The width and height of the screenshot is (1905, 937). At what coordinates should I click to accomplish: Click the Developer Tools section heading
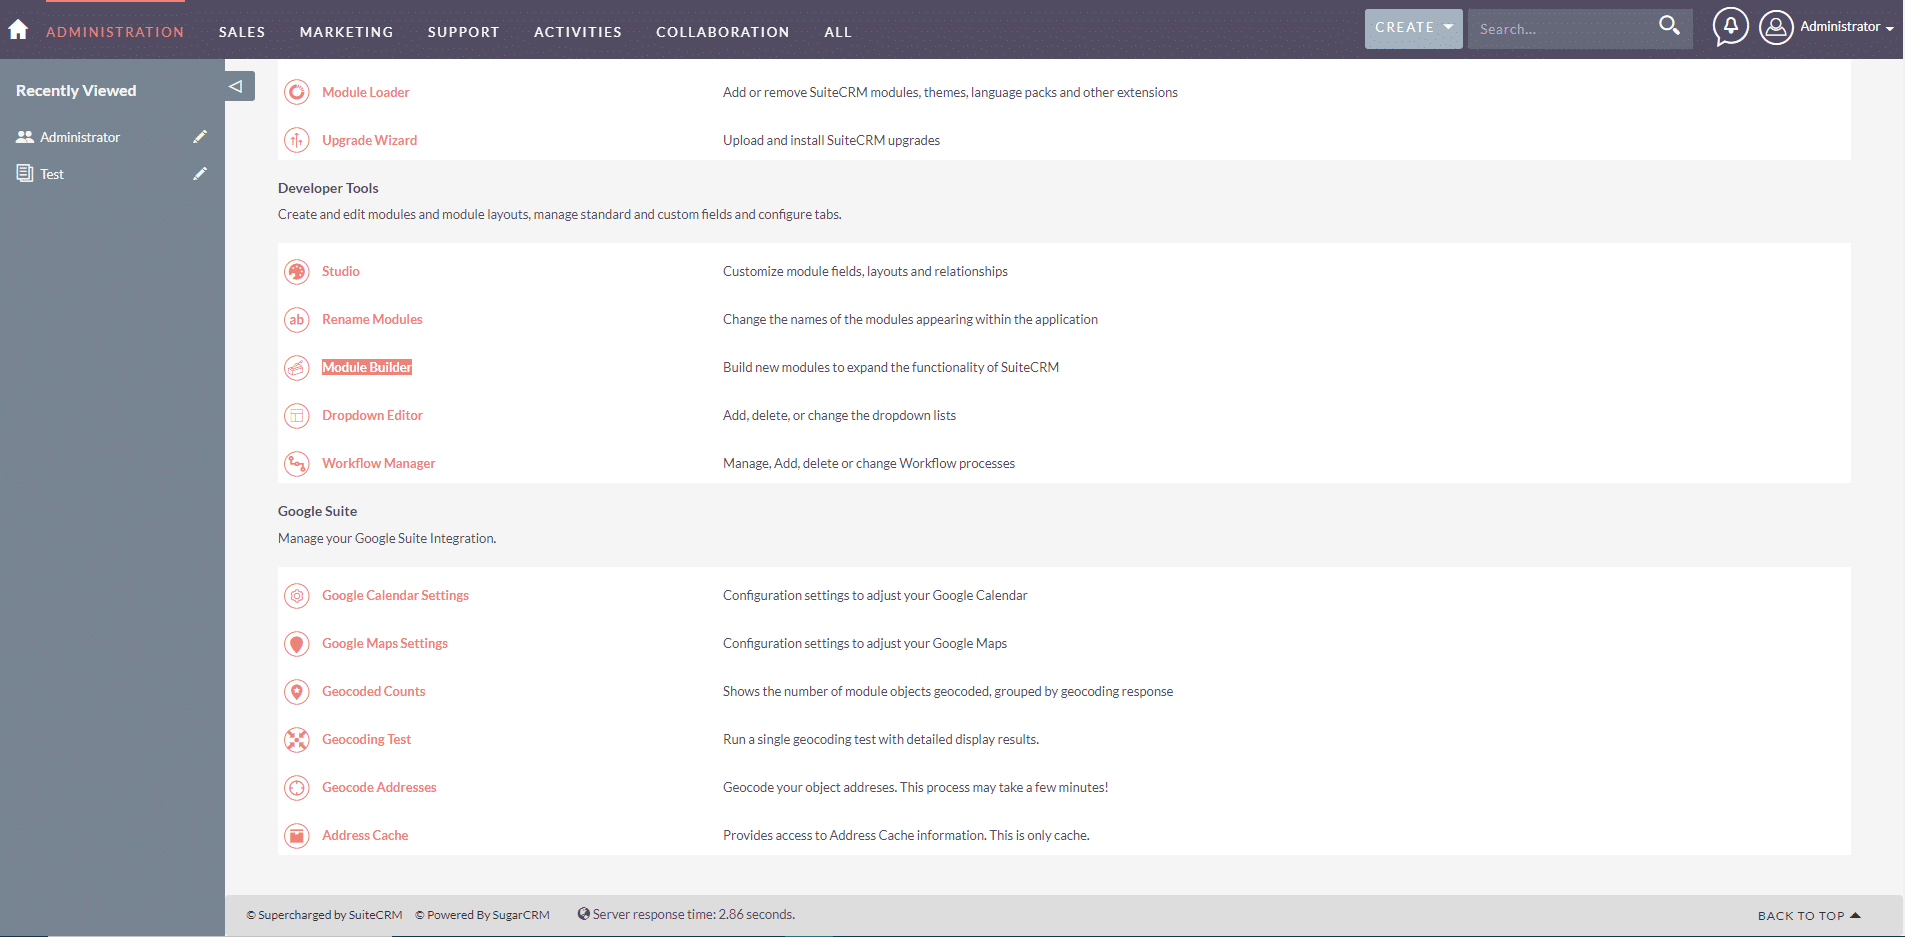coord(328,188)
